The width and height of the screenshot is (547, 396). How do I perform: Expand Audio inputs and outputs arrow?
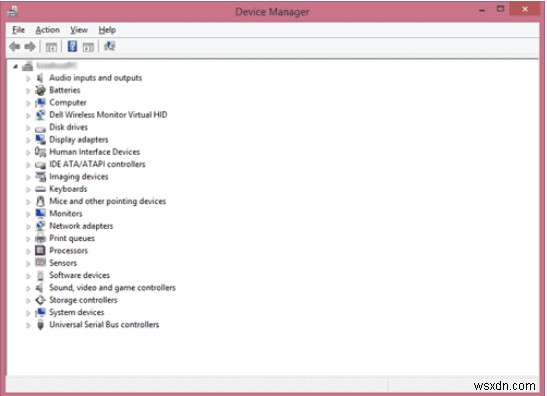(x=28, y=79)
